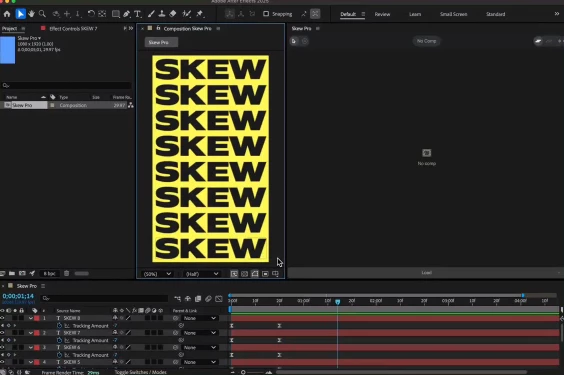Toggle mask and shape path visibility
The width and height of the screenshot is (564, 375).
coord(255,274)
